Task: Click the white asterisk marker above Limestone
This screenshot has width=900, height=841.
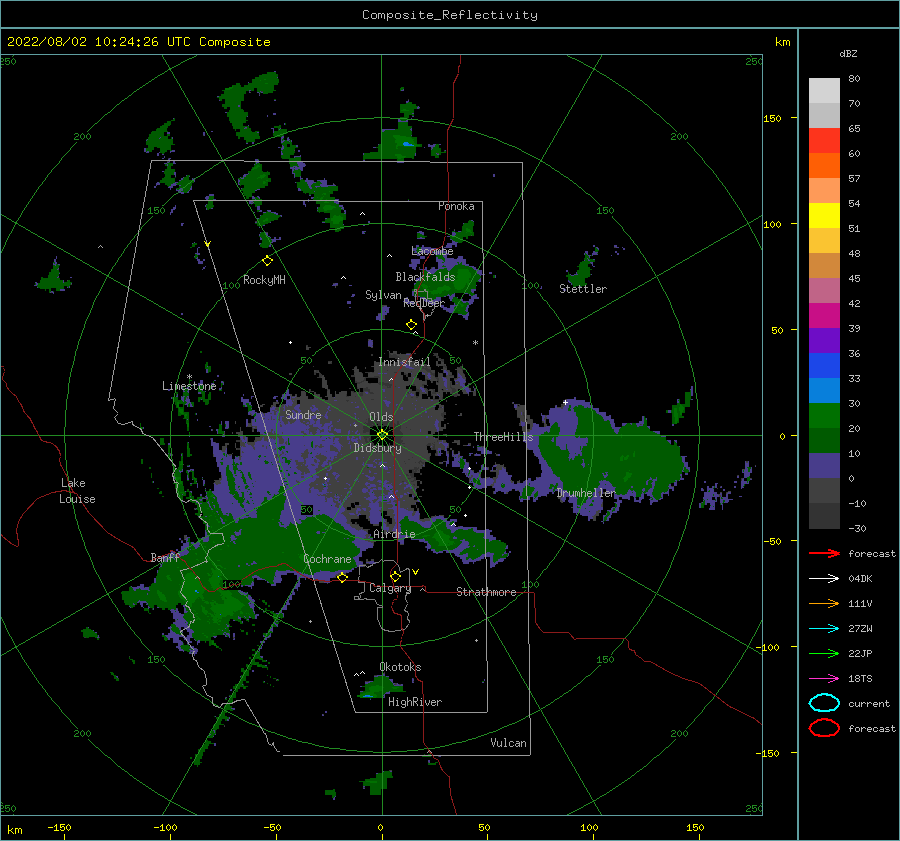Action: [x=189, y=377]
